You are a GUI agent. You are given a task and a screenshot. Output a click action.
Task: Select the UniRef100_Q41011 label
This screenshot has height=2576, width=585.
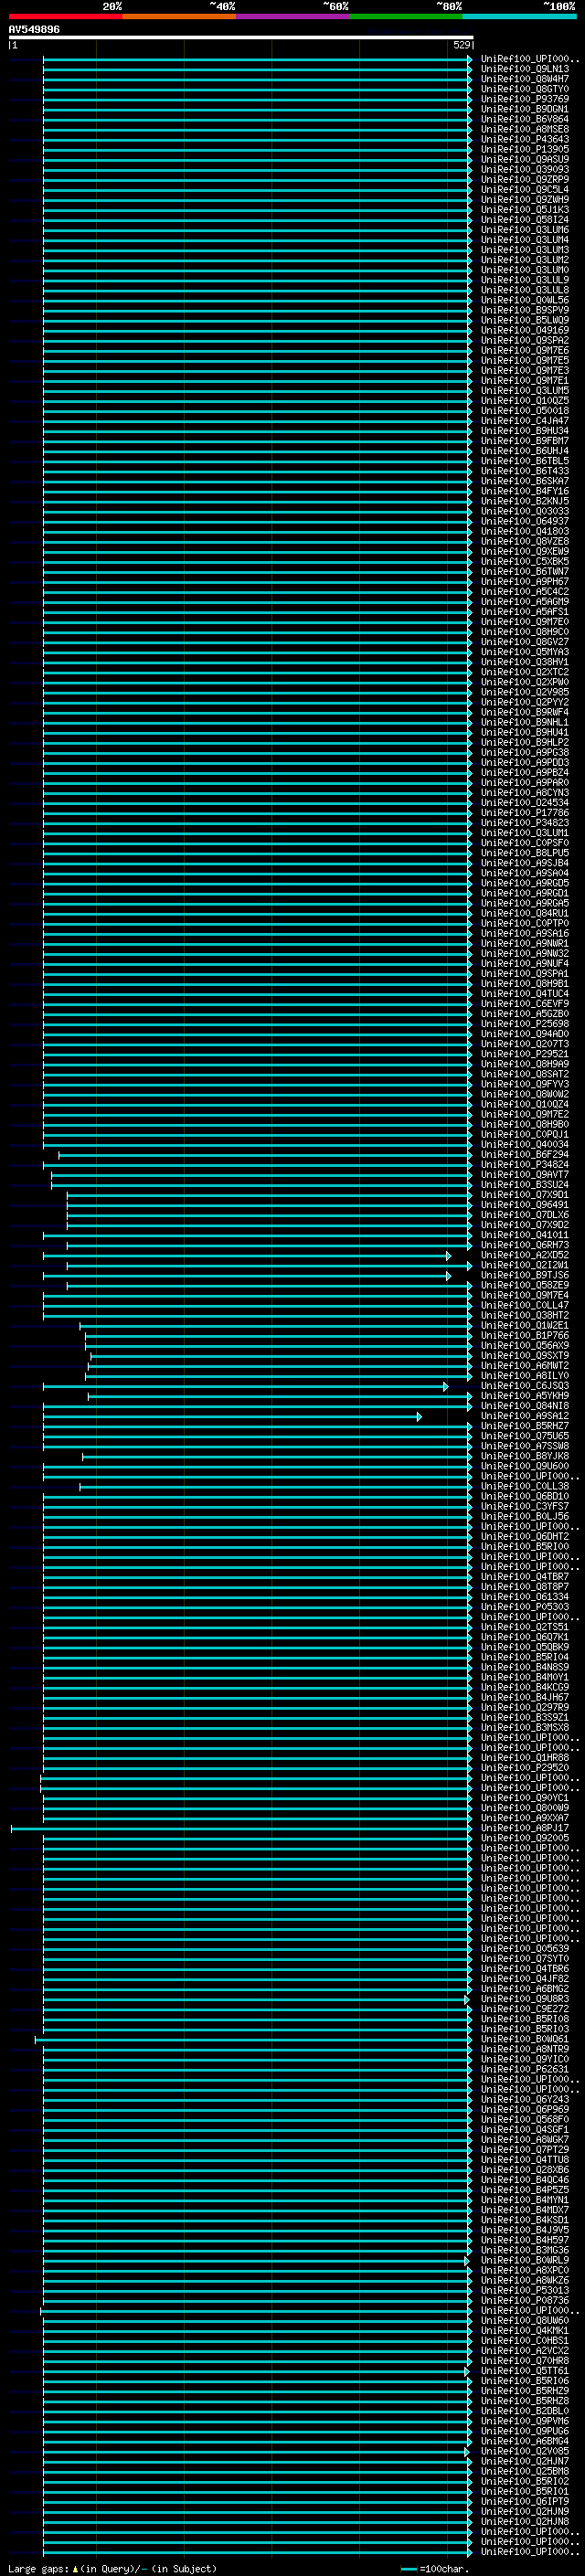(525, 1234)
